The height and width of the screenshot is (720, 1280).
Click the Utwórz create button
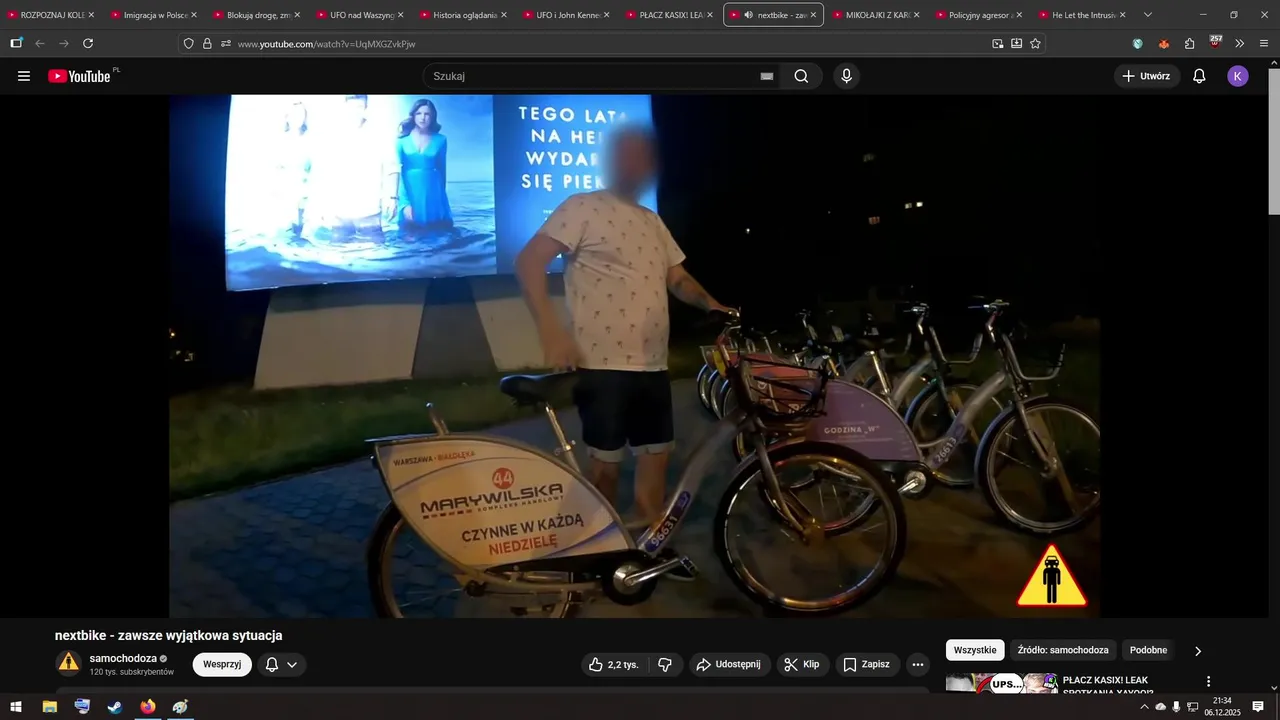click(1146, 76)
